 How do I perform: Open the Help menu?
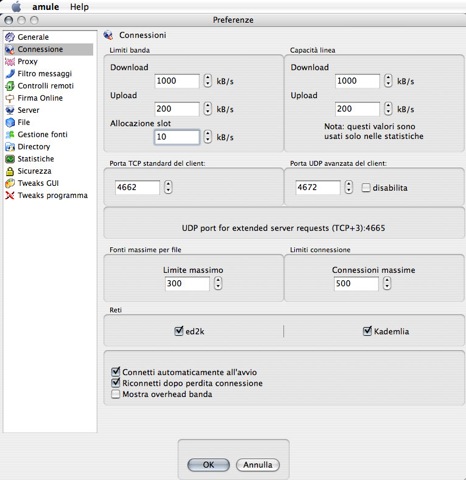(x=79, y=7)
